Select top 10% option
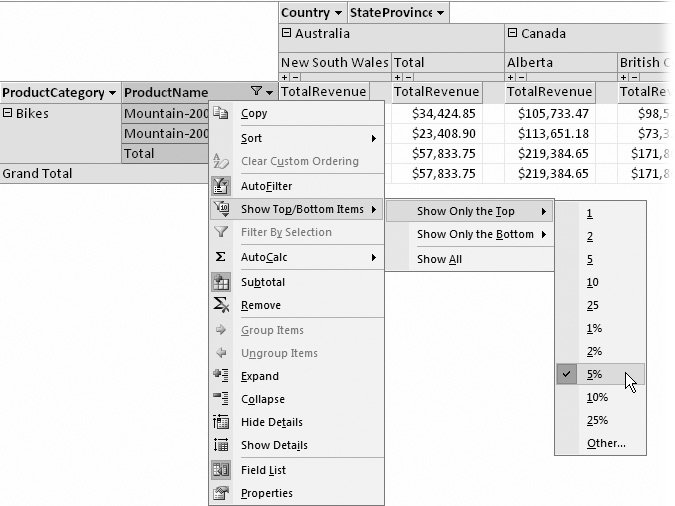The height and width of the screenshot is (506, 675). pyautogui.click(x=601, y=397)
